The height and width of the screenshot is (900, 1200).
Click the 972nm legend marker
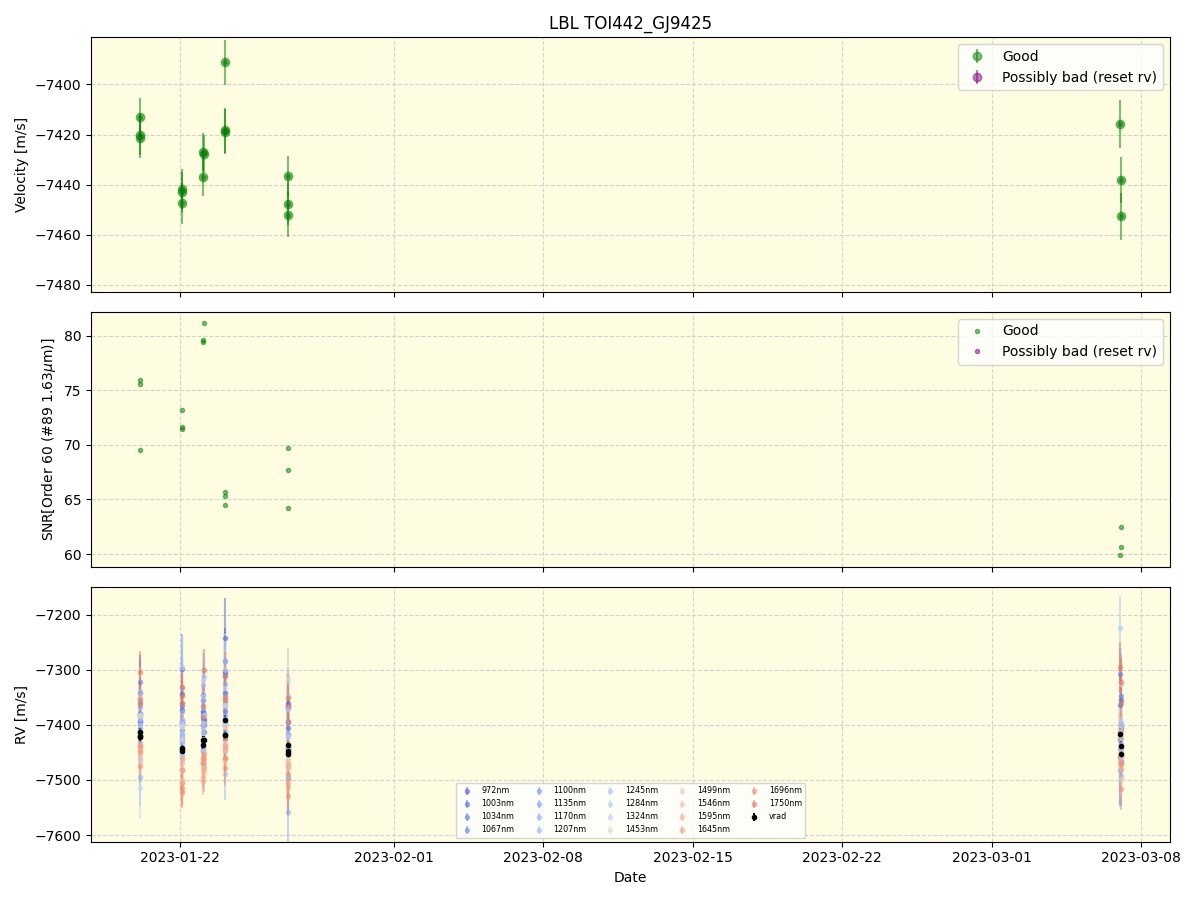tap(467, 791)
